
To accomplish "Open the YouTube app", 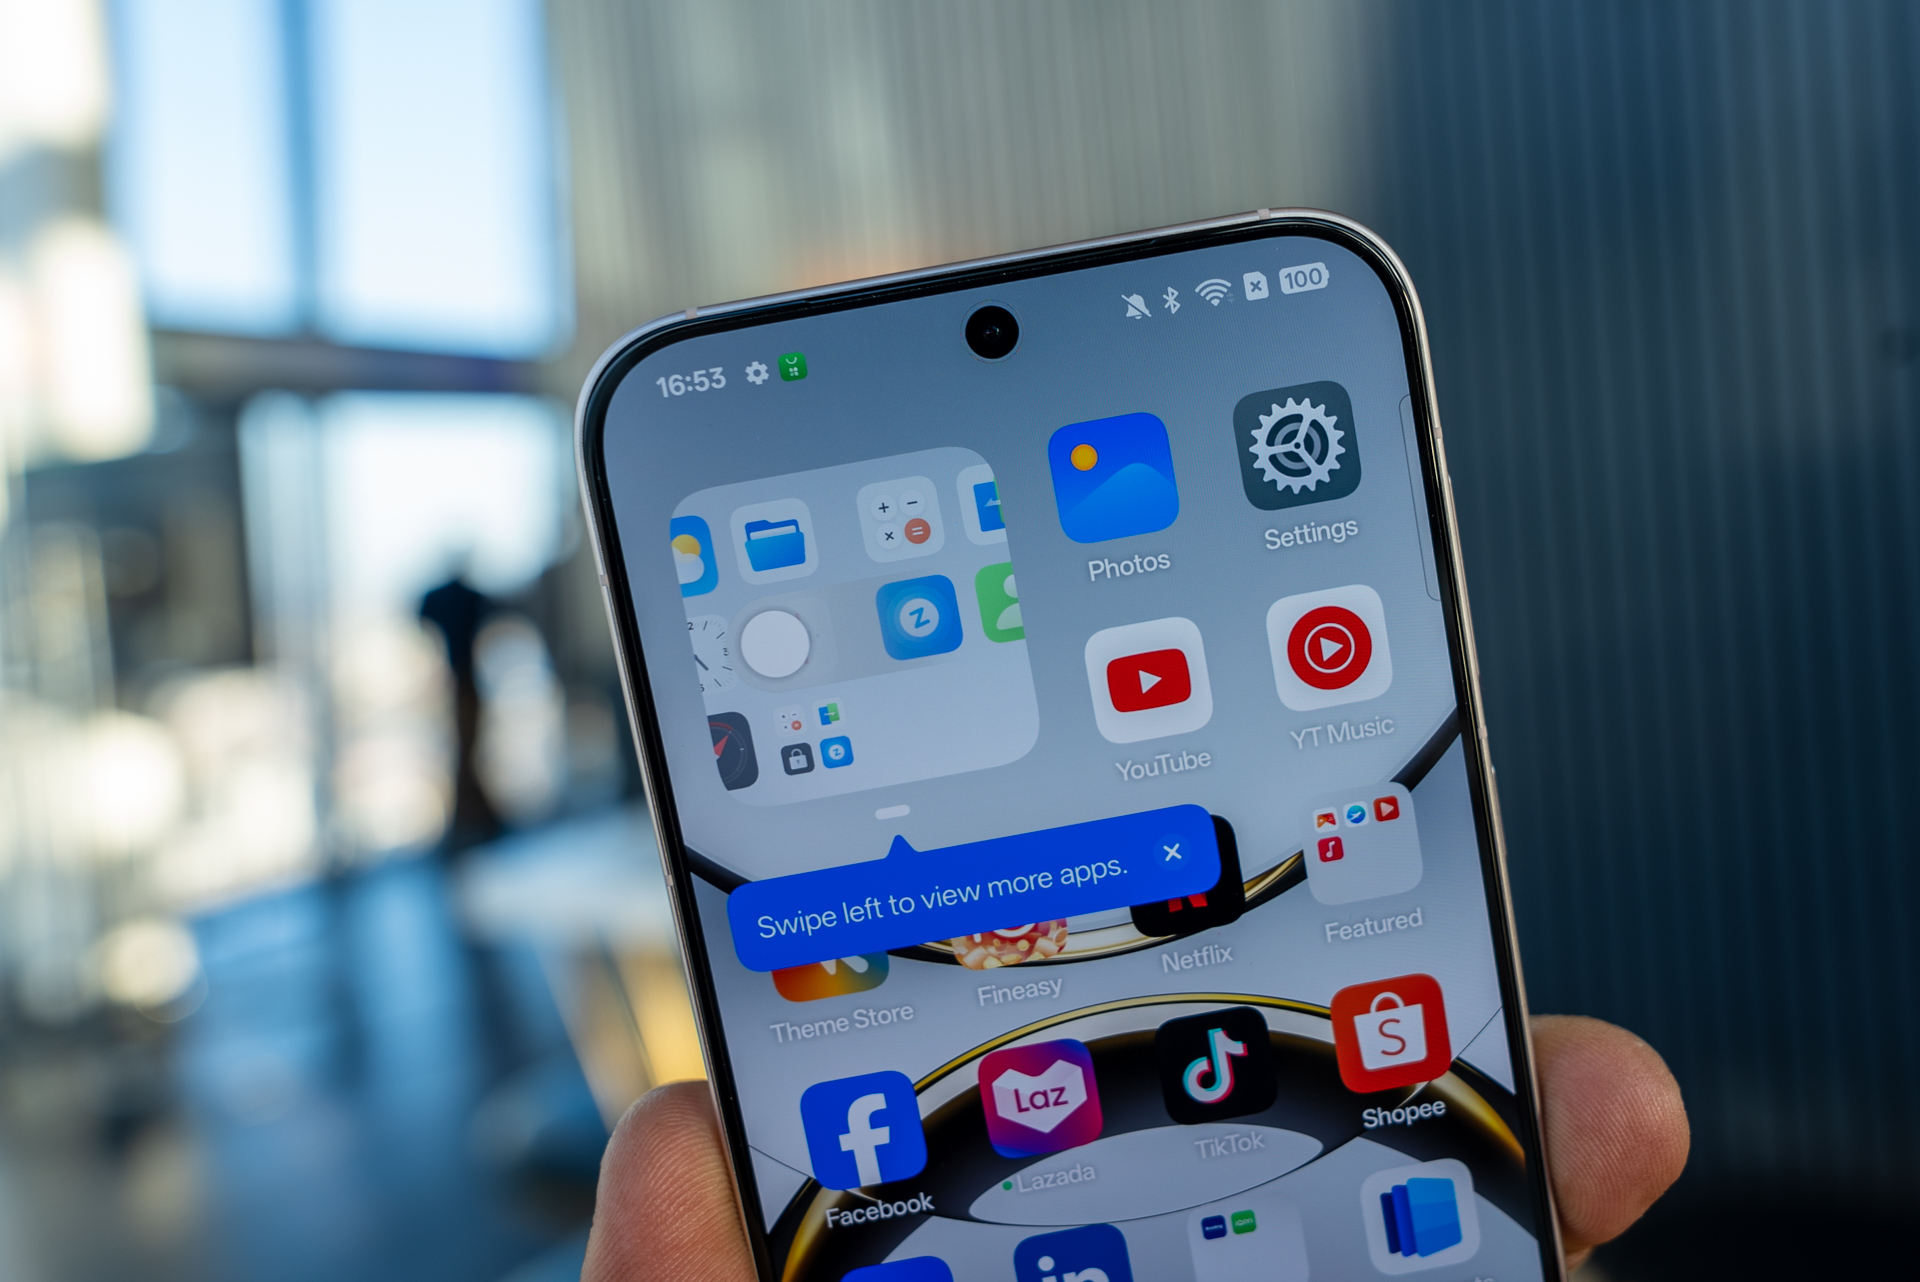I will [1126, 711].
